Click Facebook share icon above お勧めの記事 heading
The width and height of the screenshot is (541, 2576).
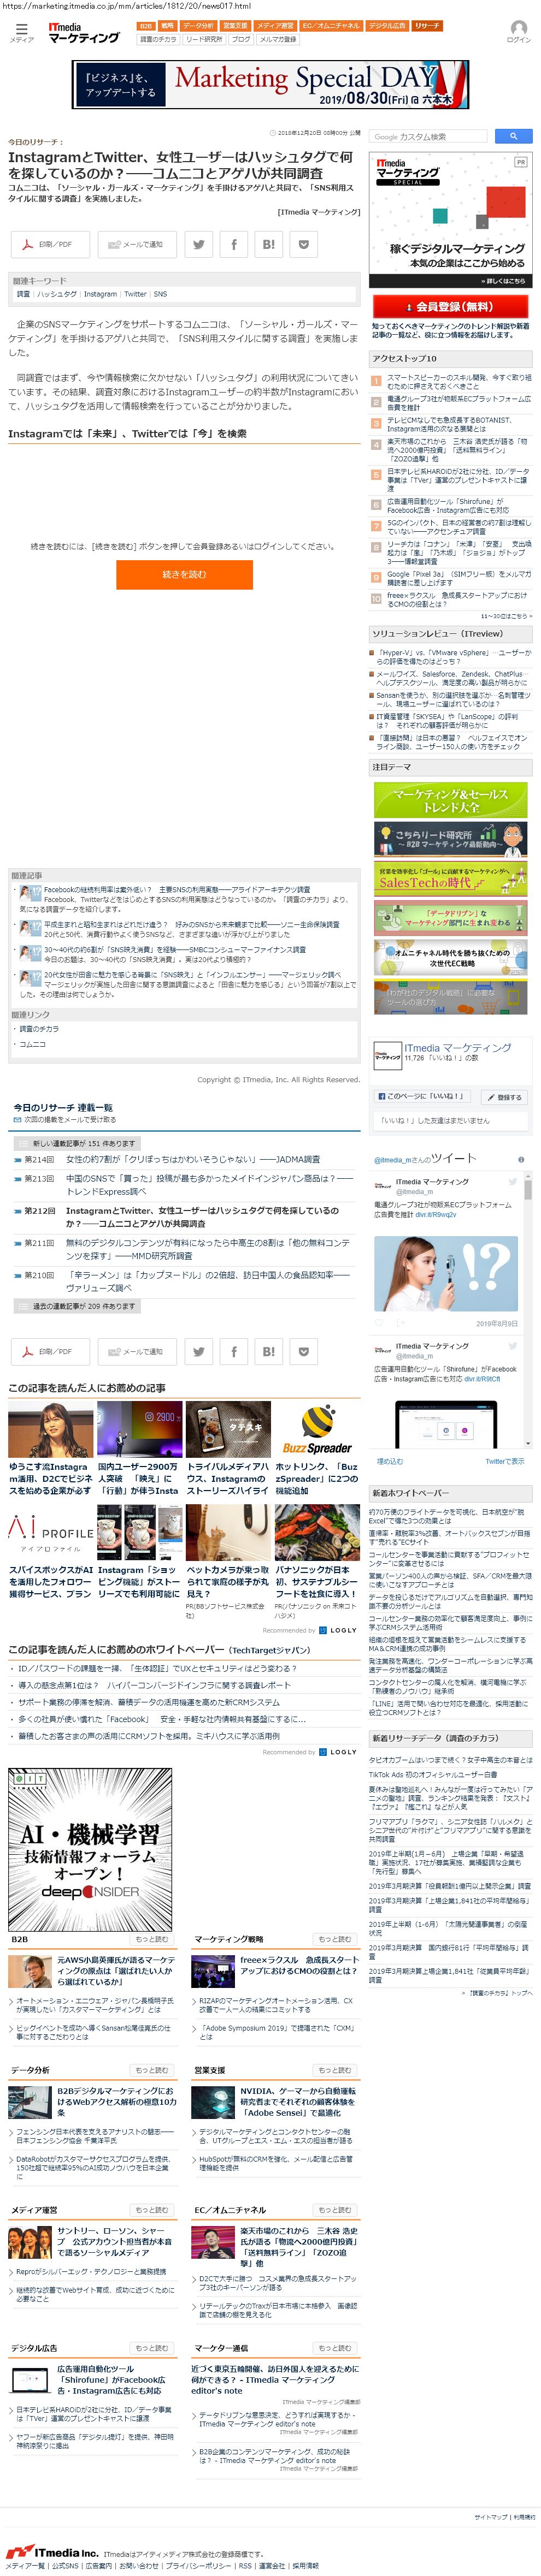[234, 1351]
